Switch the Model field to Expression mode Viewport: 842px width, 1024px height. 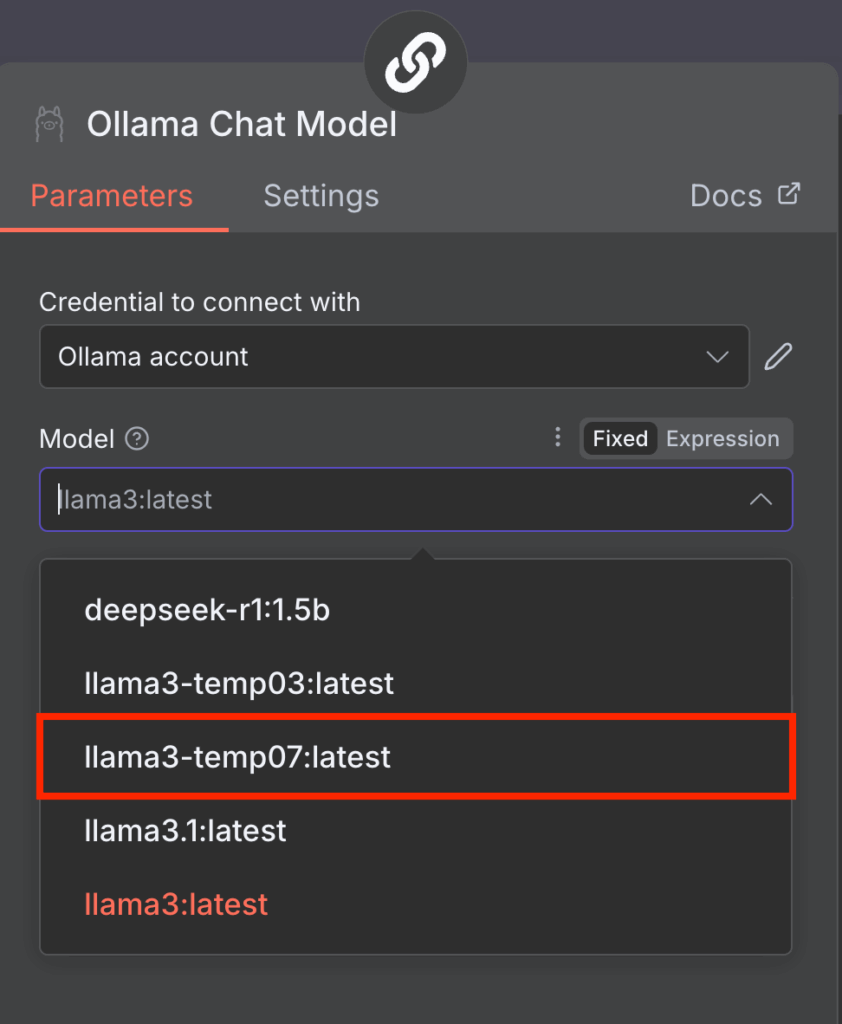[722, 438]
